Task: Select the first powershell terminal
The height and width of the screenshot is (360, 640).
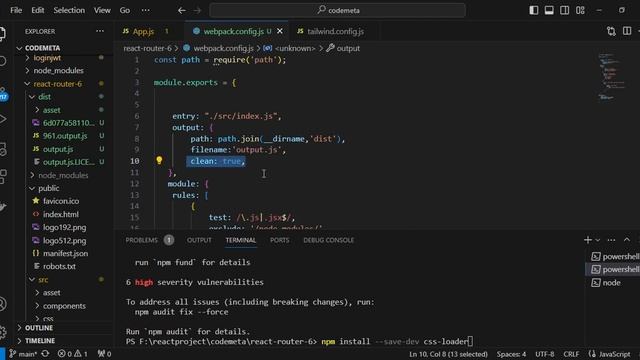Action: (615, 256)
